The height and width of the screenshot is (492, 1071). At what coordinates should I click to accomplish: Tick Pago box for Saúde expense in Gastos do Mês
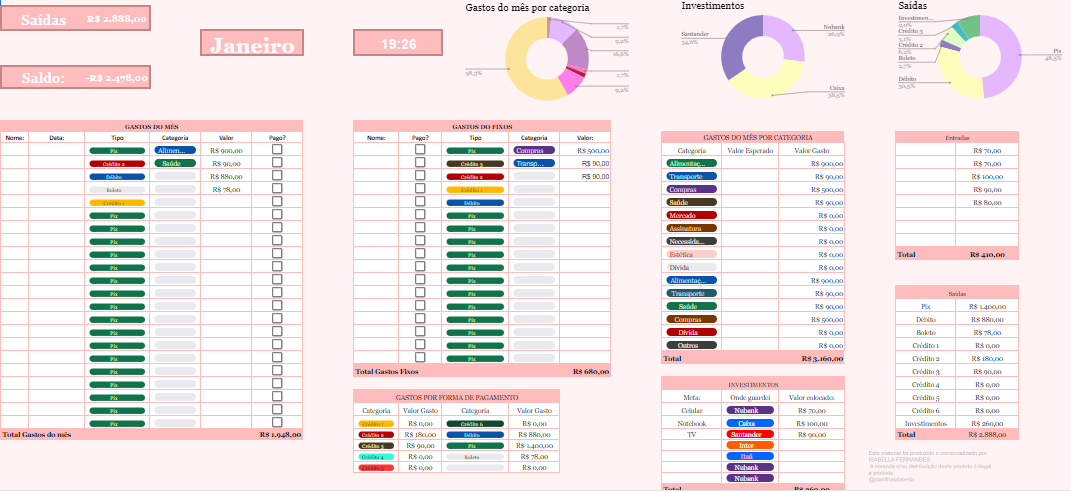[277, 162]
